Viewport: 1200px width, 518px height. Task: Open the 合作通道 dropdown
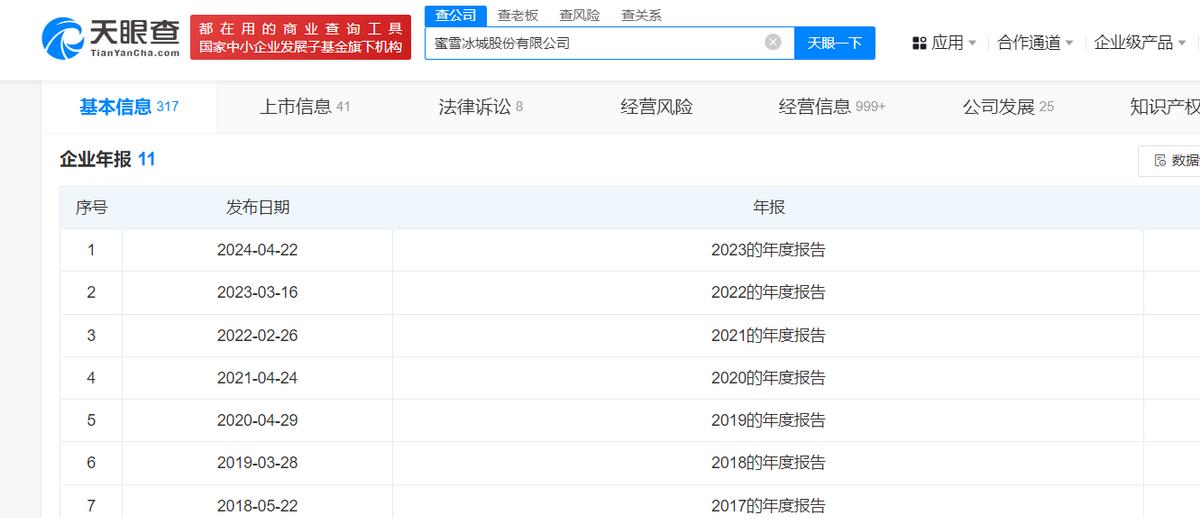[x=1034, y=43]
